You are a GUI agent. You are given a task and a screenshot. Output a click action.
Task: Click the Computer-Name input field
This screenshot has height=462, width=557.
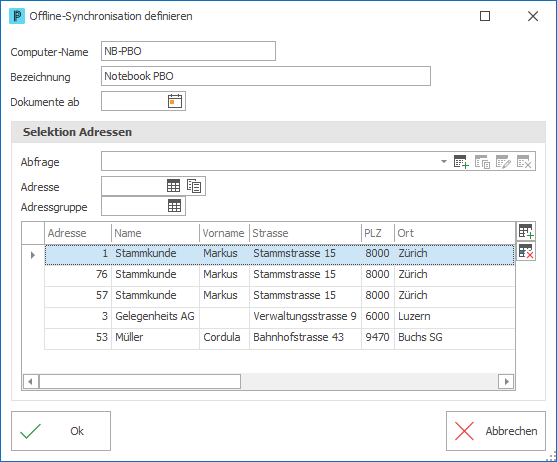point(188,51)
